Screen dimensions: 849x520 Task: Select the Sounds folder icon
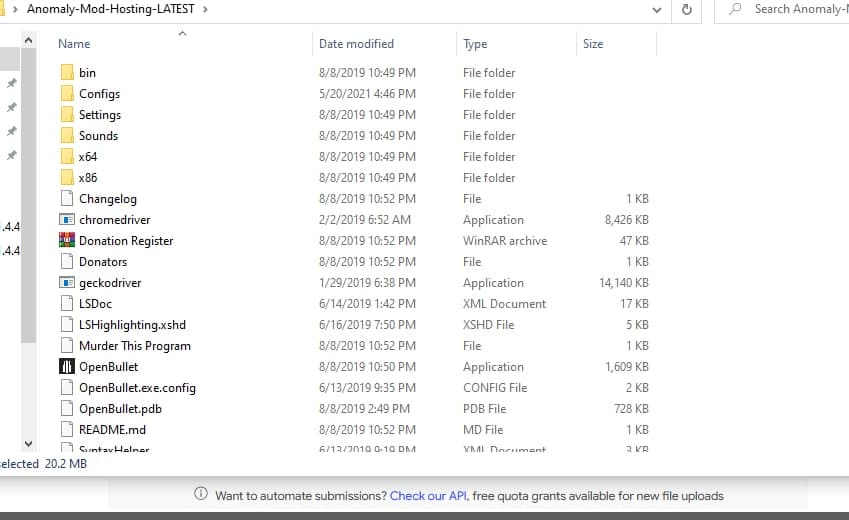(67, 135)
